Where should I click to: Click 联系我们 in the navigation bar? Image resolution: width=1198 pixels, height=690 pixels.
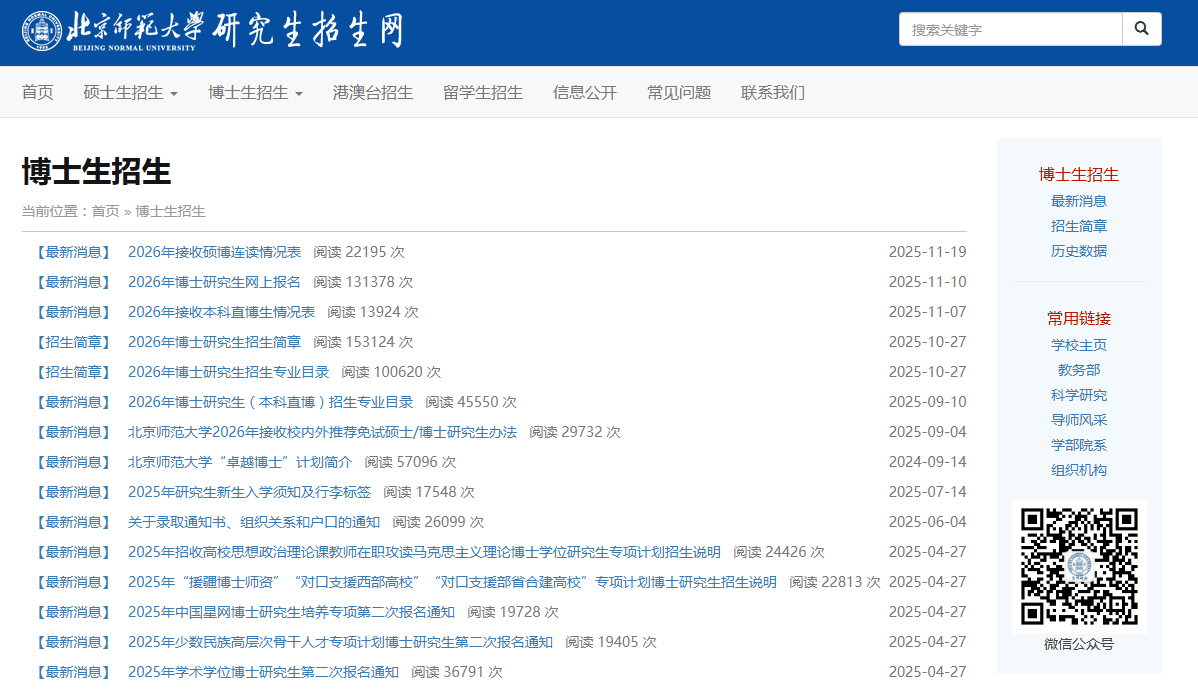(773, 93)
